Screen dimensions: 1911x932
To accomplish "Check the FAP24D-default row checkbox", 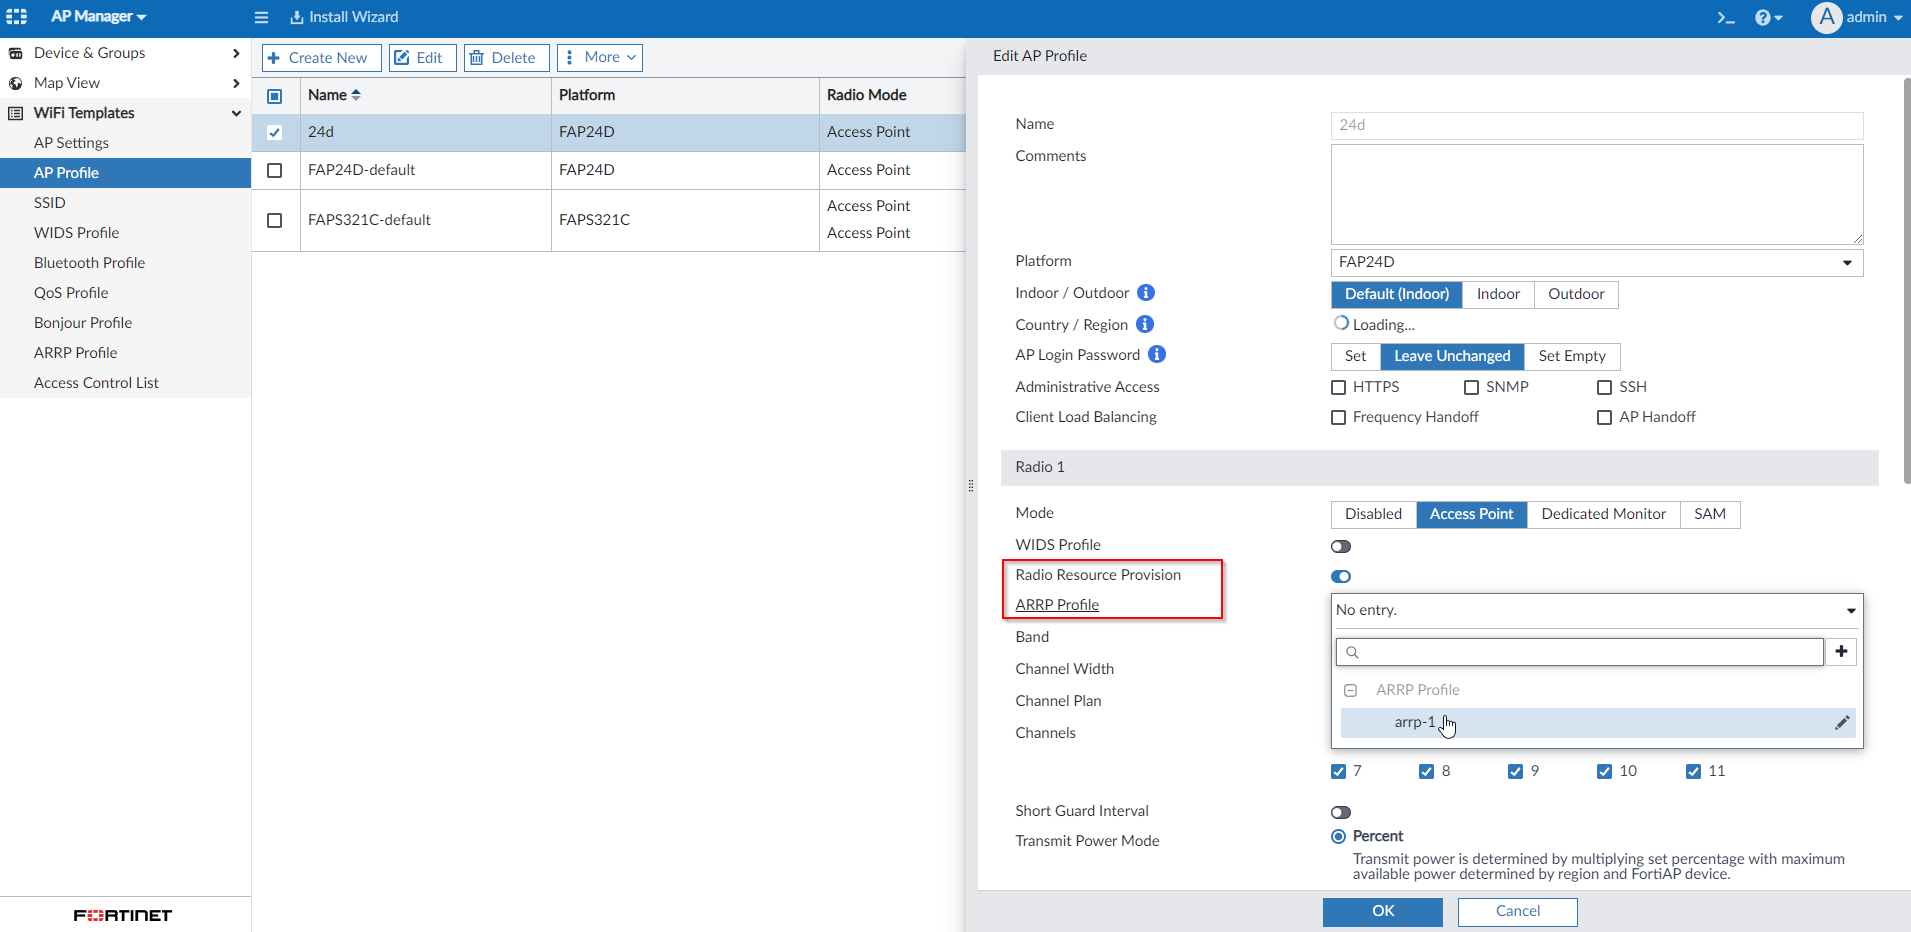I will [x=275, y=171].
